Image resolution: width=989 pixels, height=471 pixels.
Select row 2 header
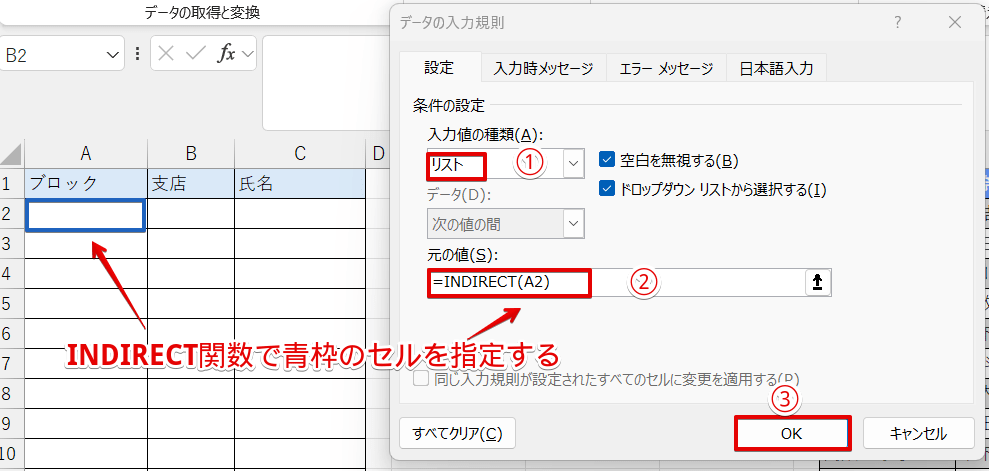(12, 214)
